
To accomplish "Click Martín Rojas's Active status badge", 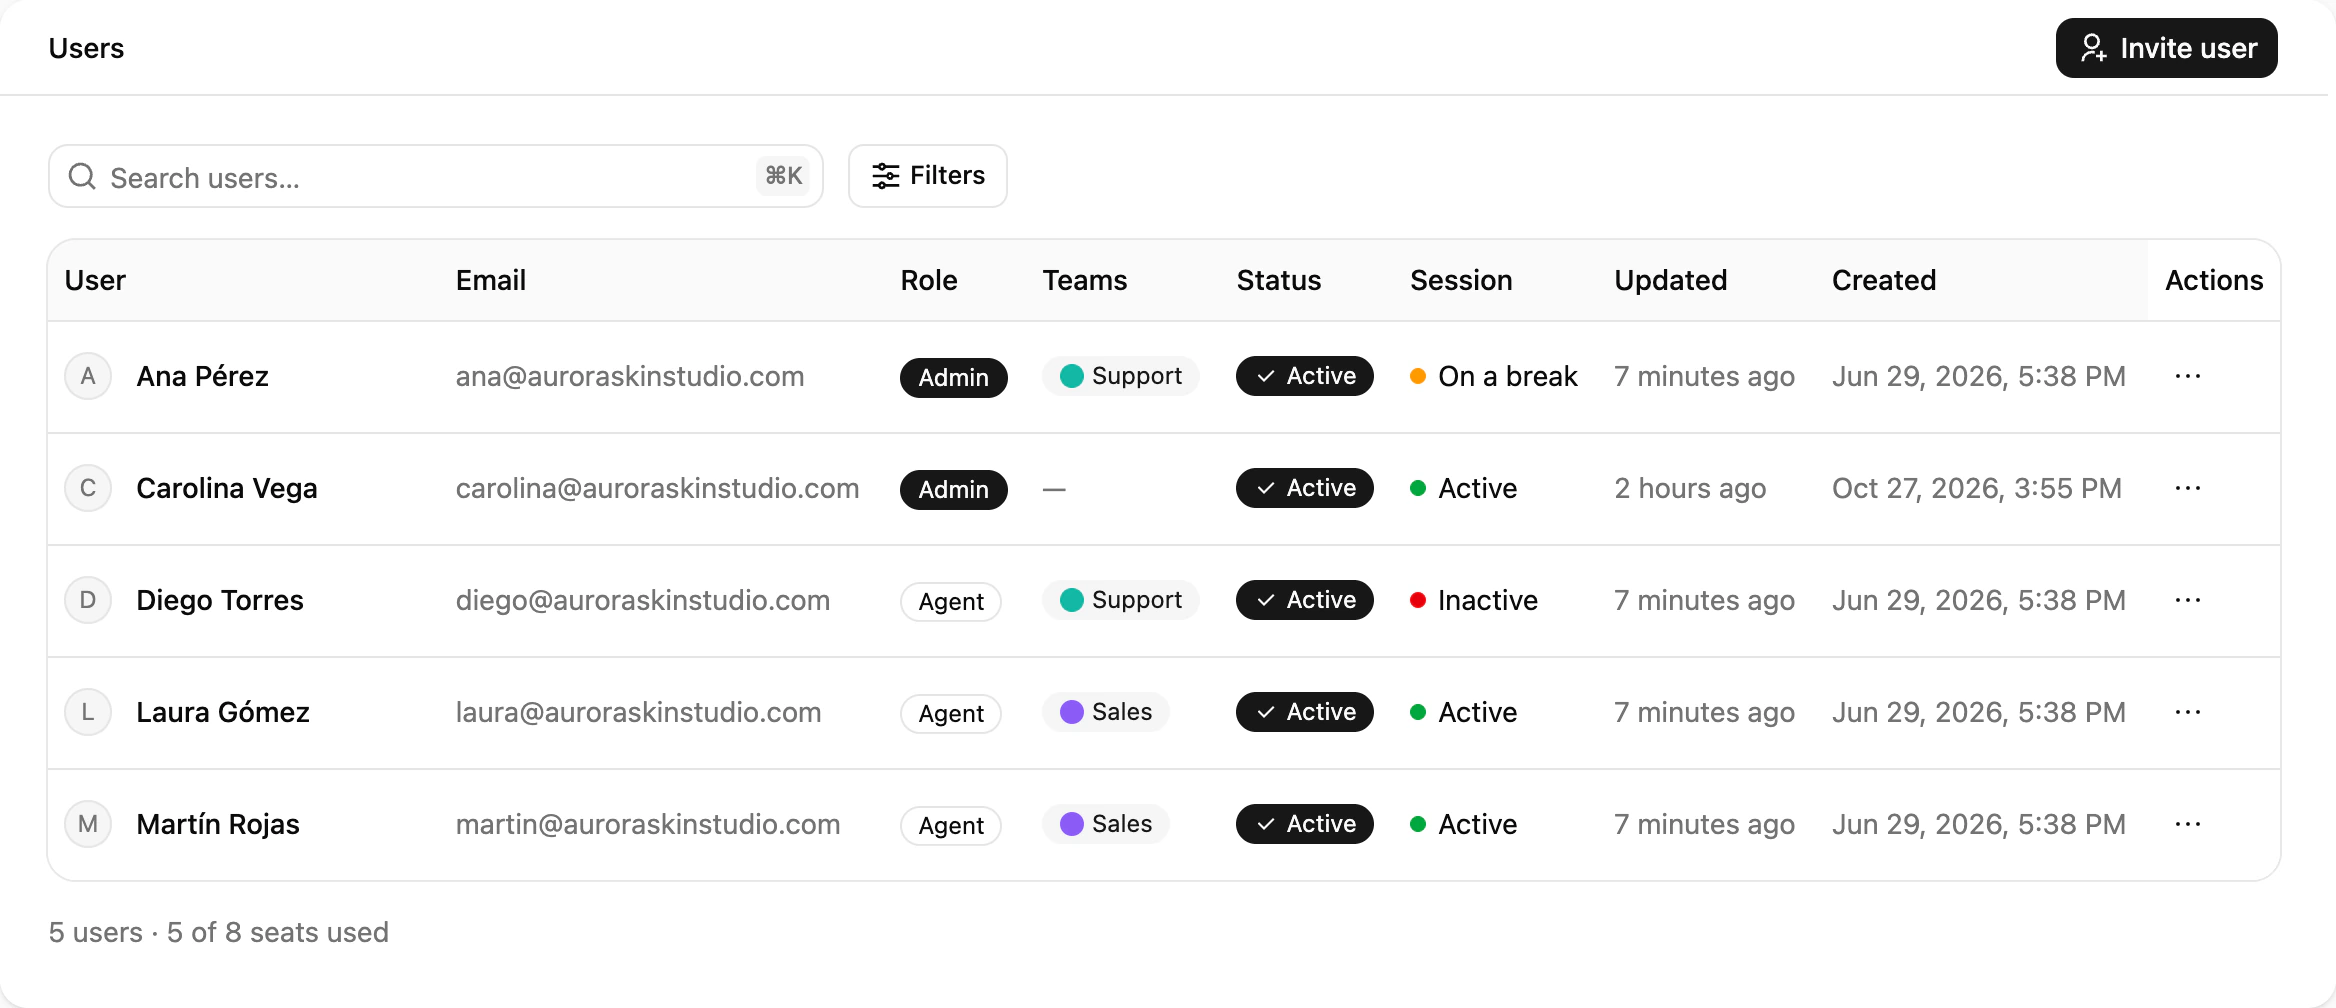I will pyautogui.click(x=1304, y=824).
